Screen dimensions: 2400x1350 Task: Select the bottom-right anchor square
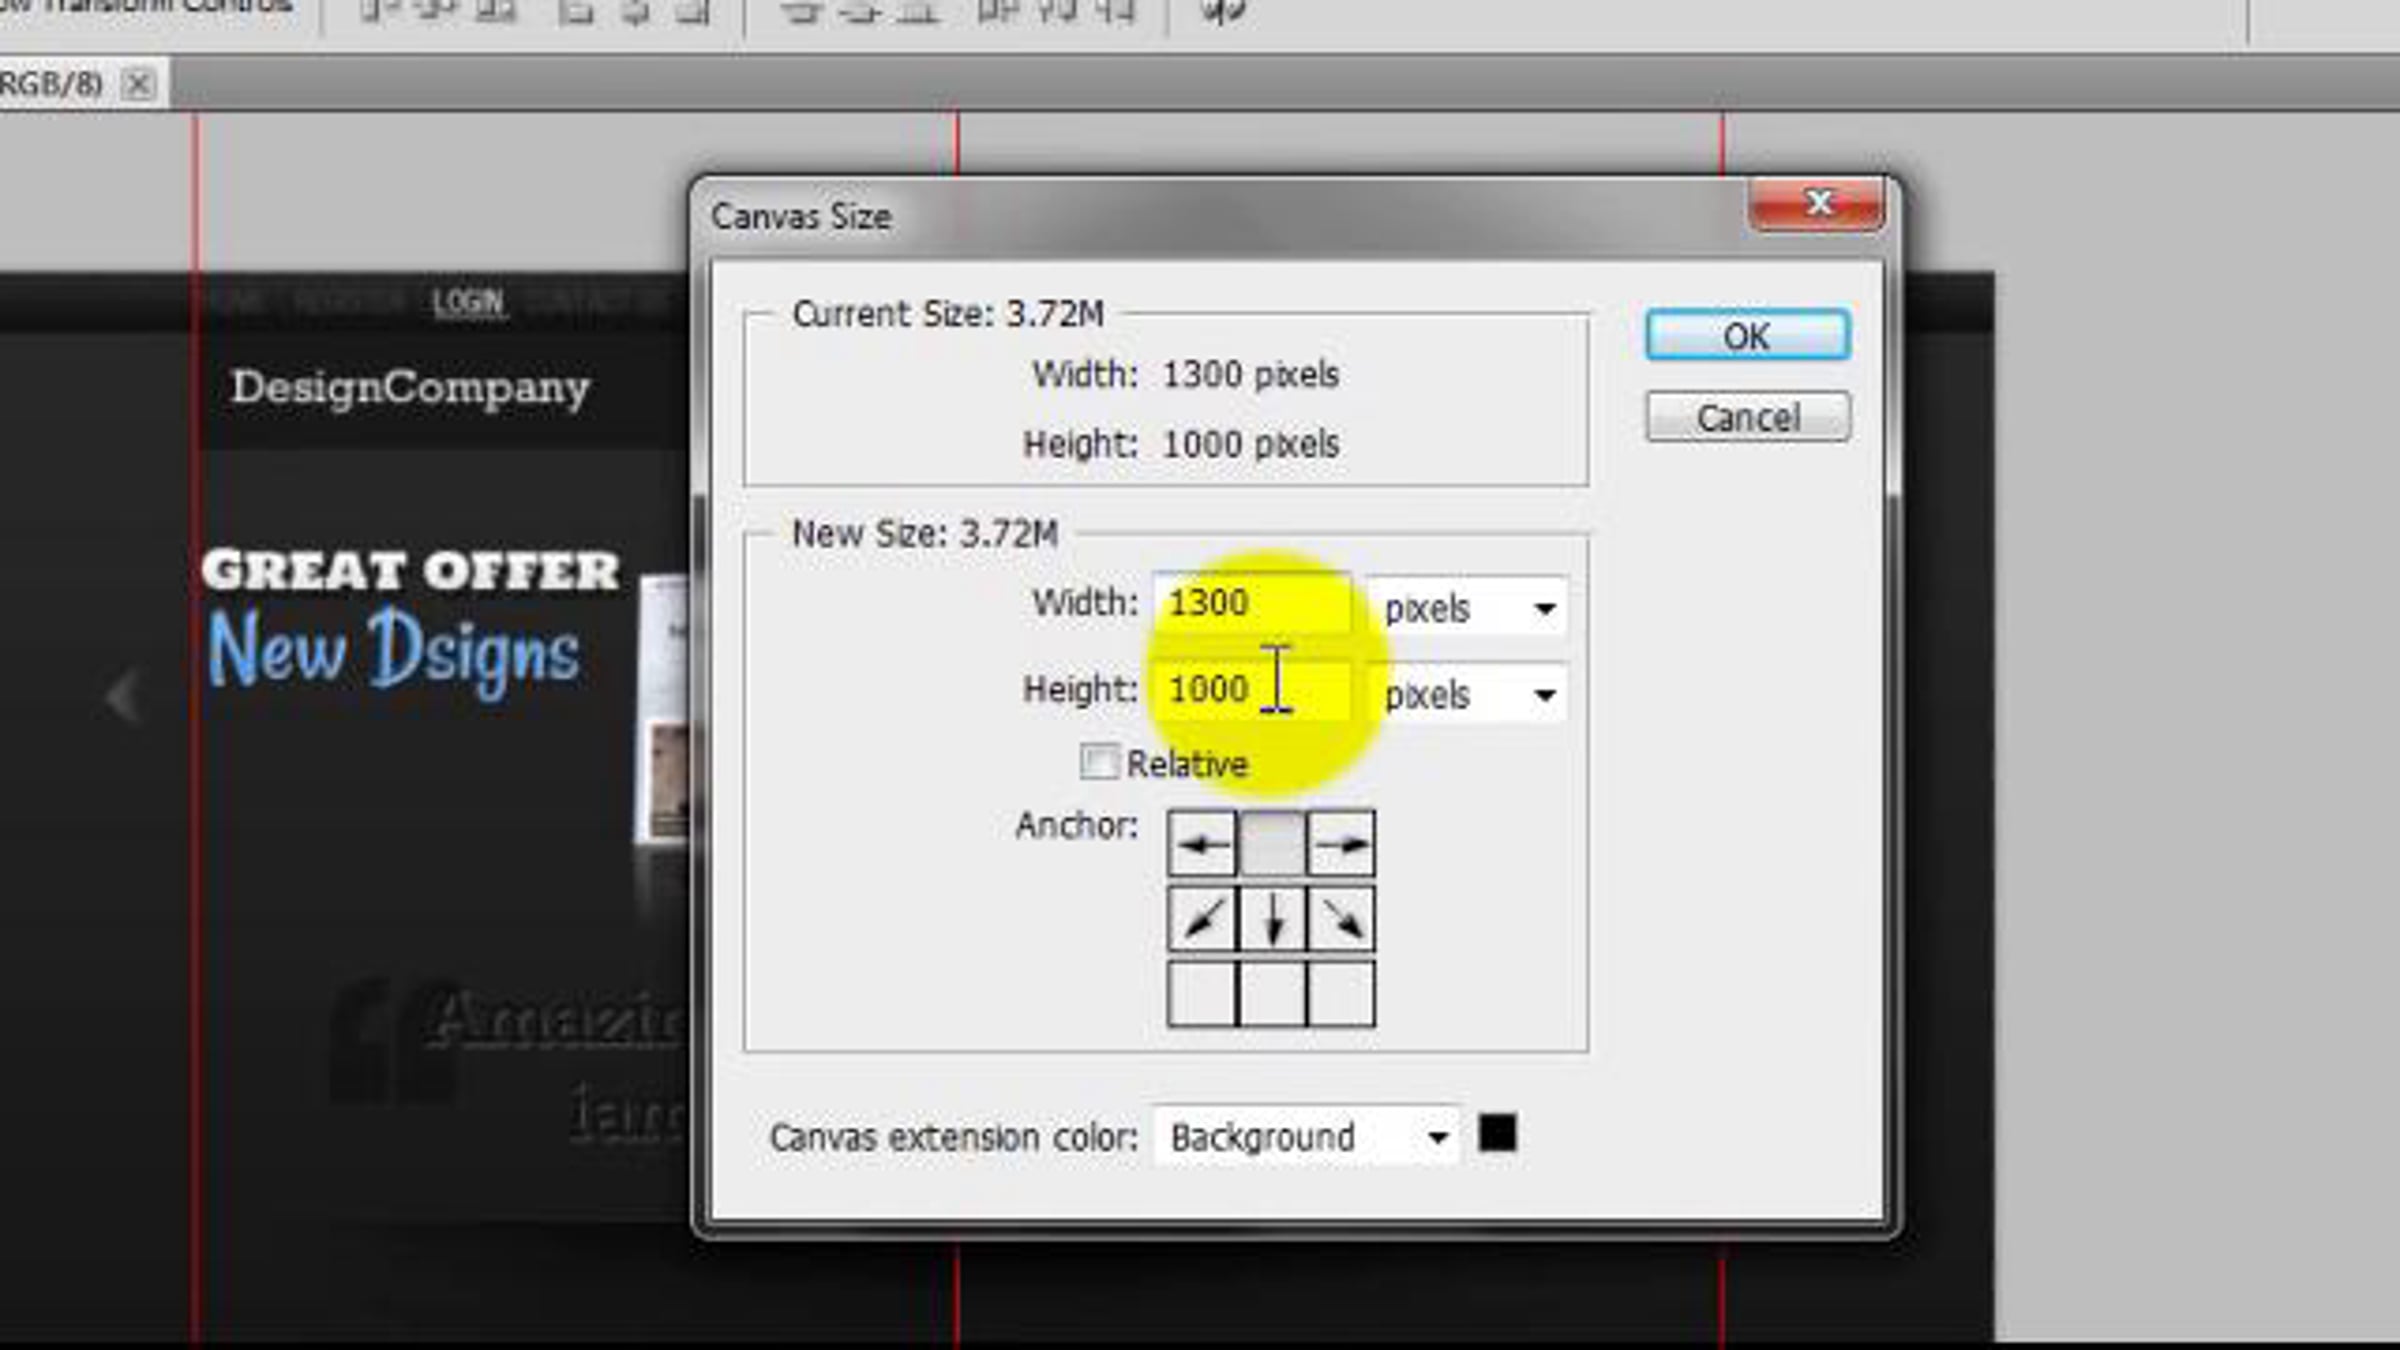pos(1341,994)
